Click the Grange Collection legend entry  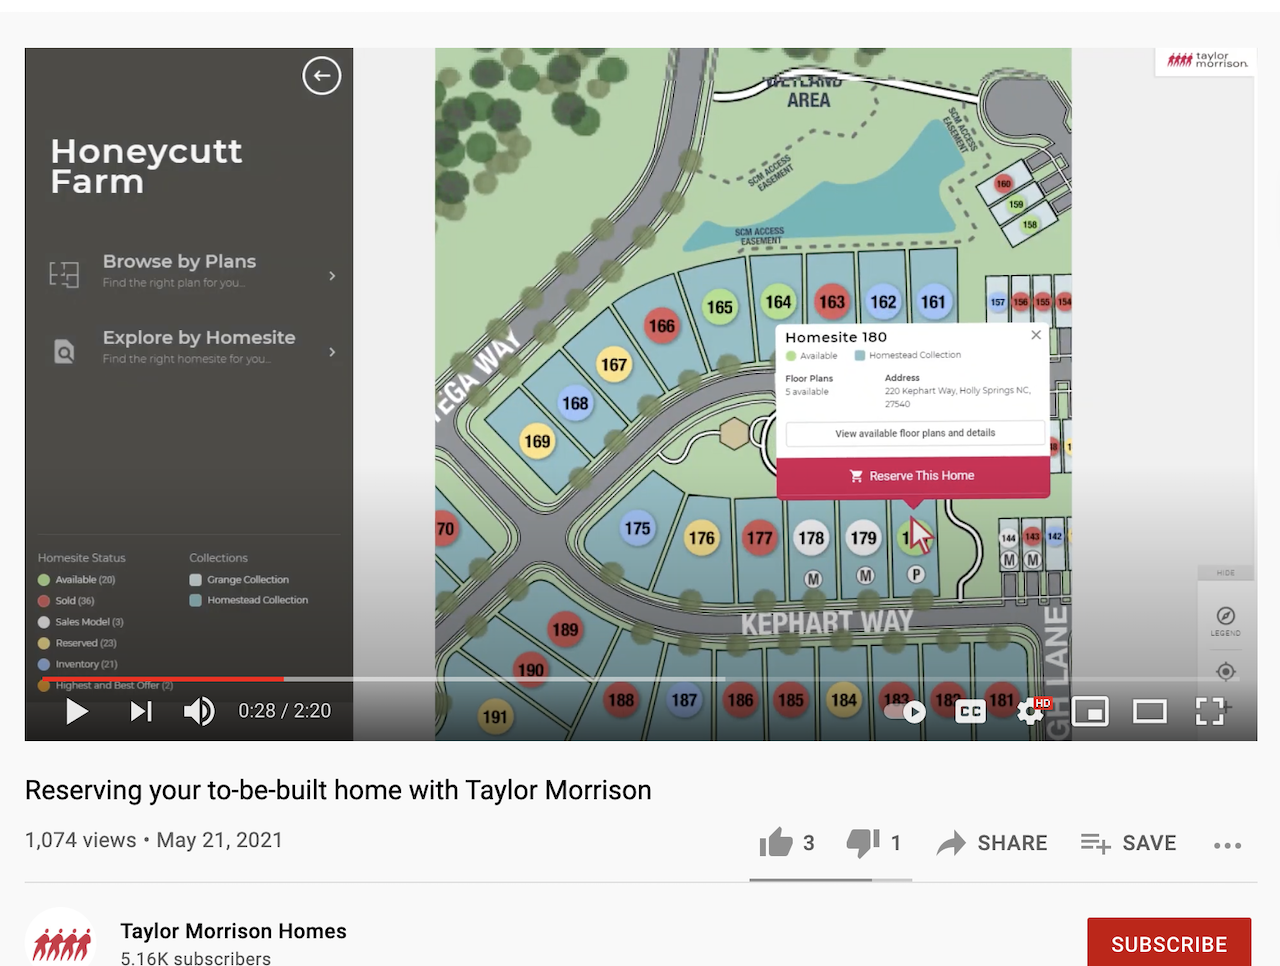pyautogui.click(x=240, y=580)
